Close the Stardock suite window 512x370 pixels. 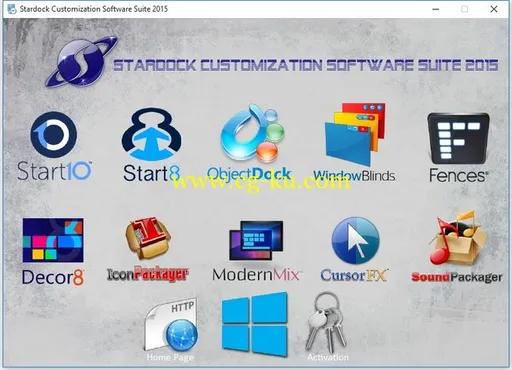coord(494,9)
